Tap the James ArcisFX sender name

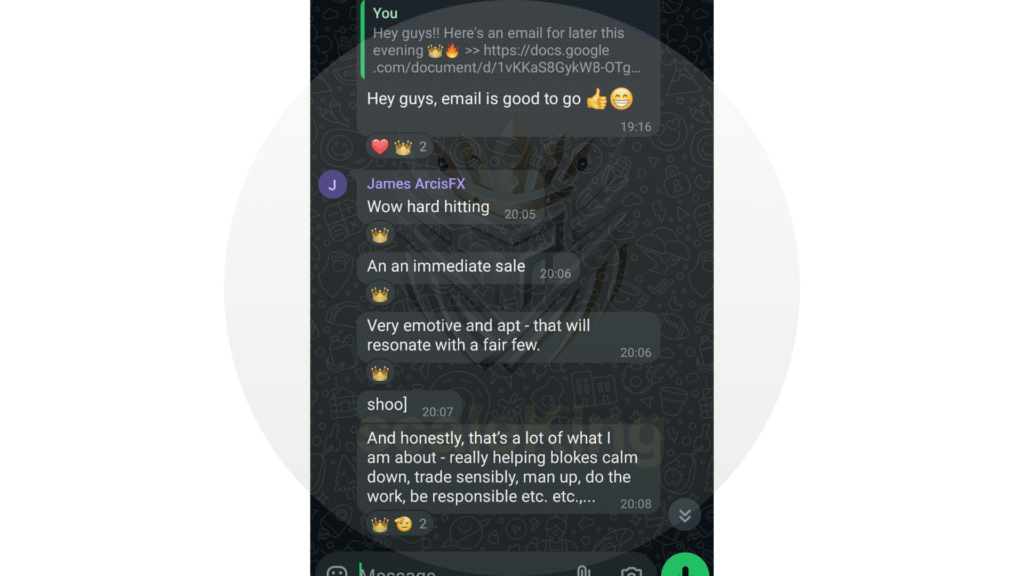[416, 184]
